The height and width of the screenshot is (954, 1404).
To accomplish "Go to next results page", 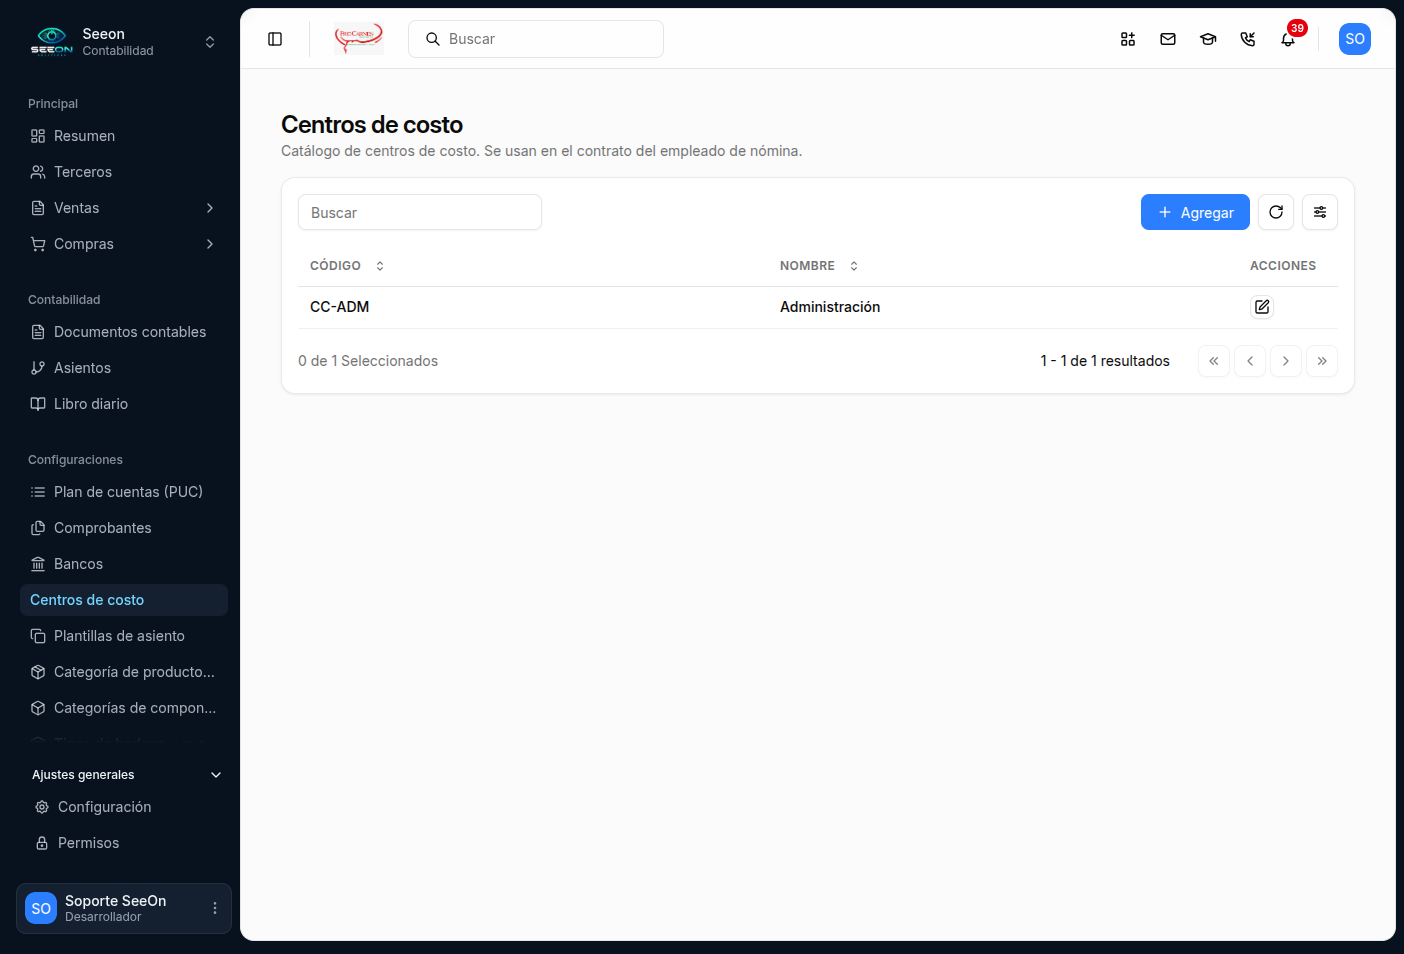I will pos(1286,361).
